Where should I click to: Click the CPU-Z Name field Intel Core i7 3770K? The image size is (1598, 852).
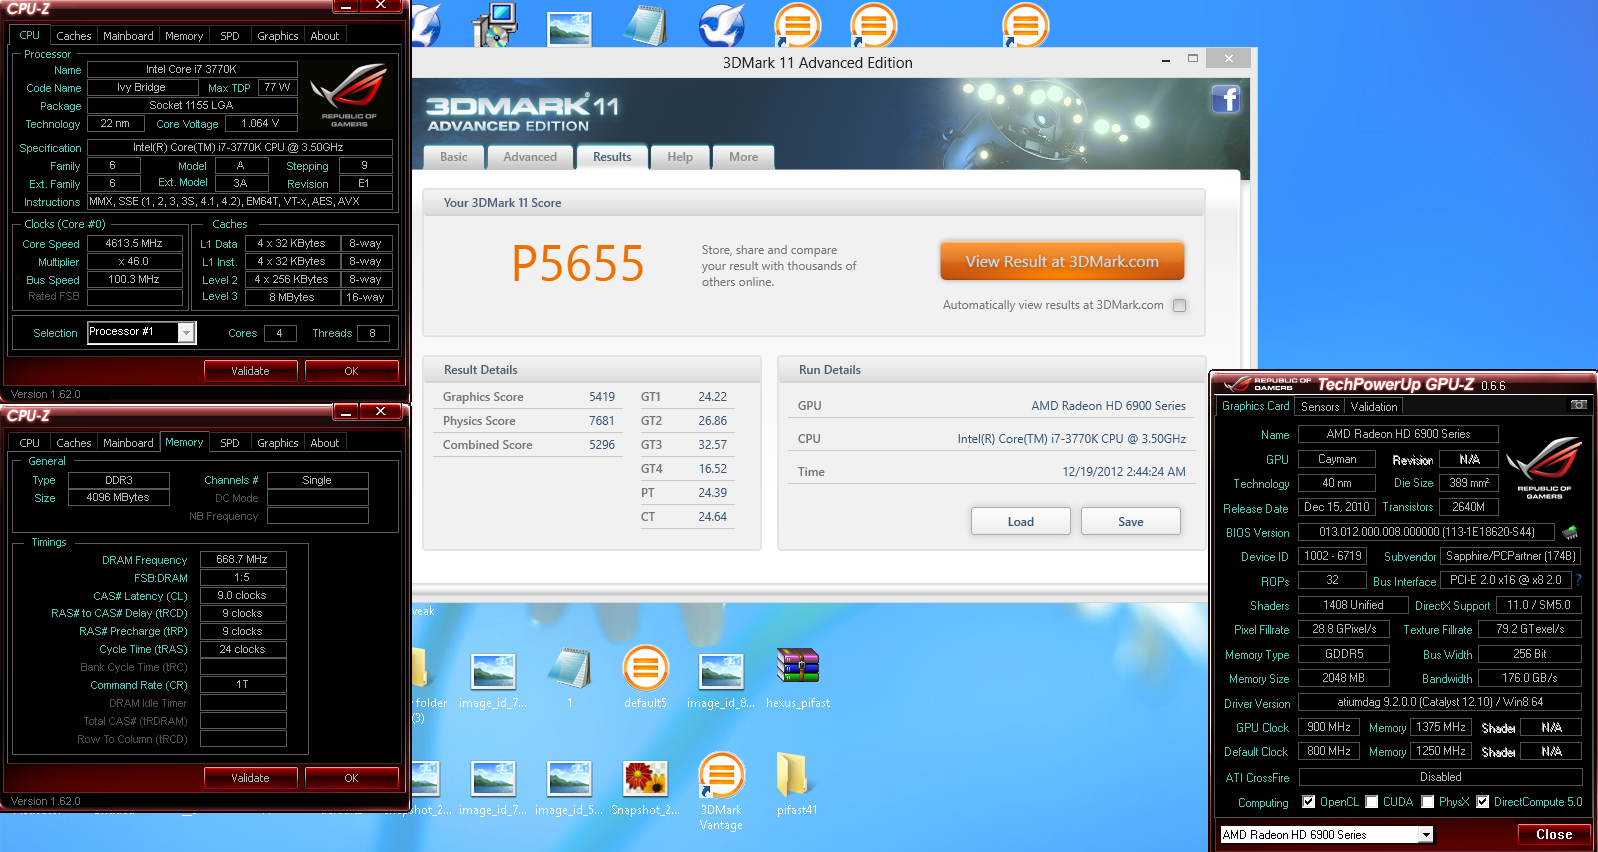point(192,69)
